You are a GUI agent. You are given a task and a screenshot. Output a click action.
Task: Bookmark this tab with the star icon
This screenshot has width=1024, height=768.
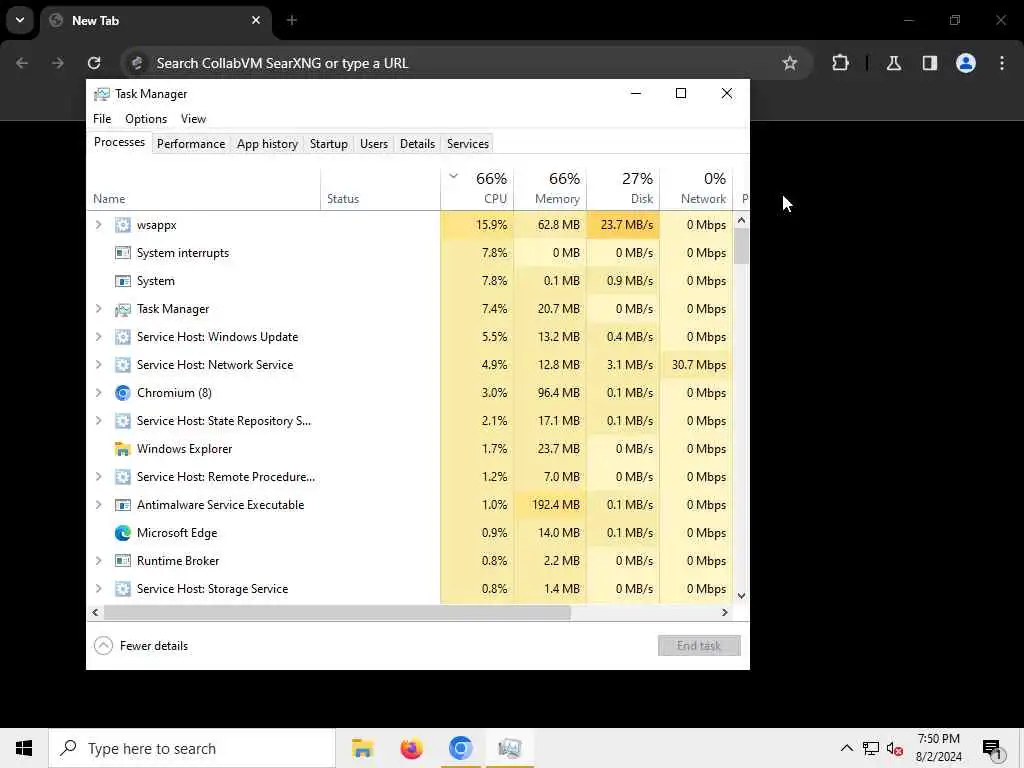click(x=790, y=63)
